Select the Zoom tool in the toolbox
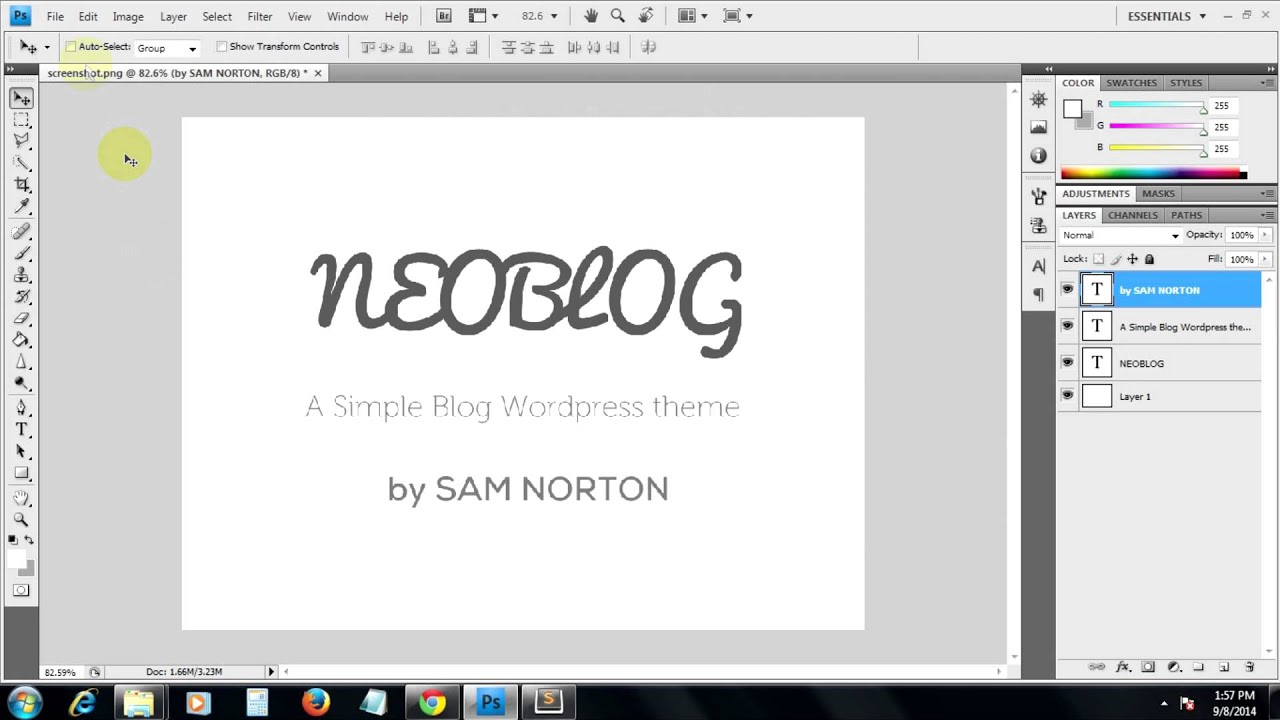The height and width of the screenshot is (720, 1280). [x=21, y=520]
